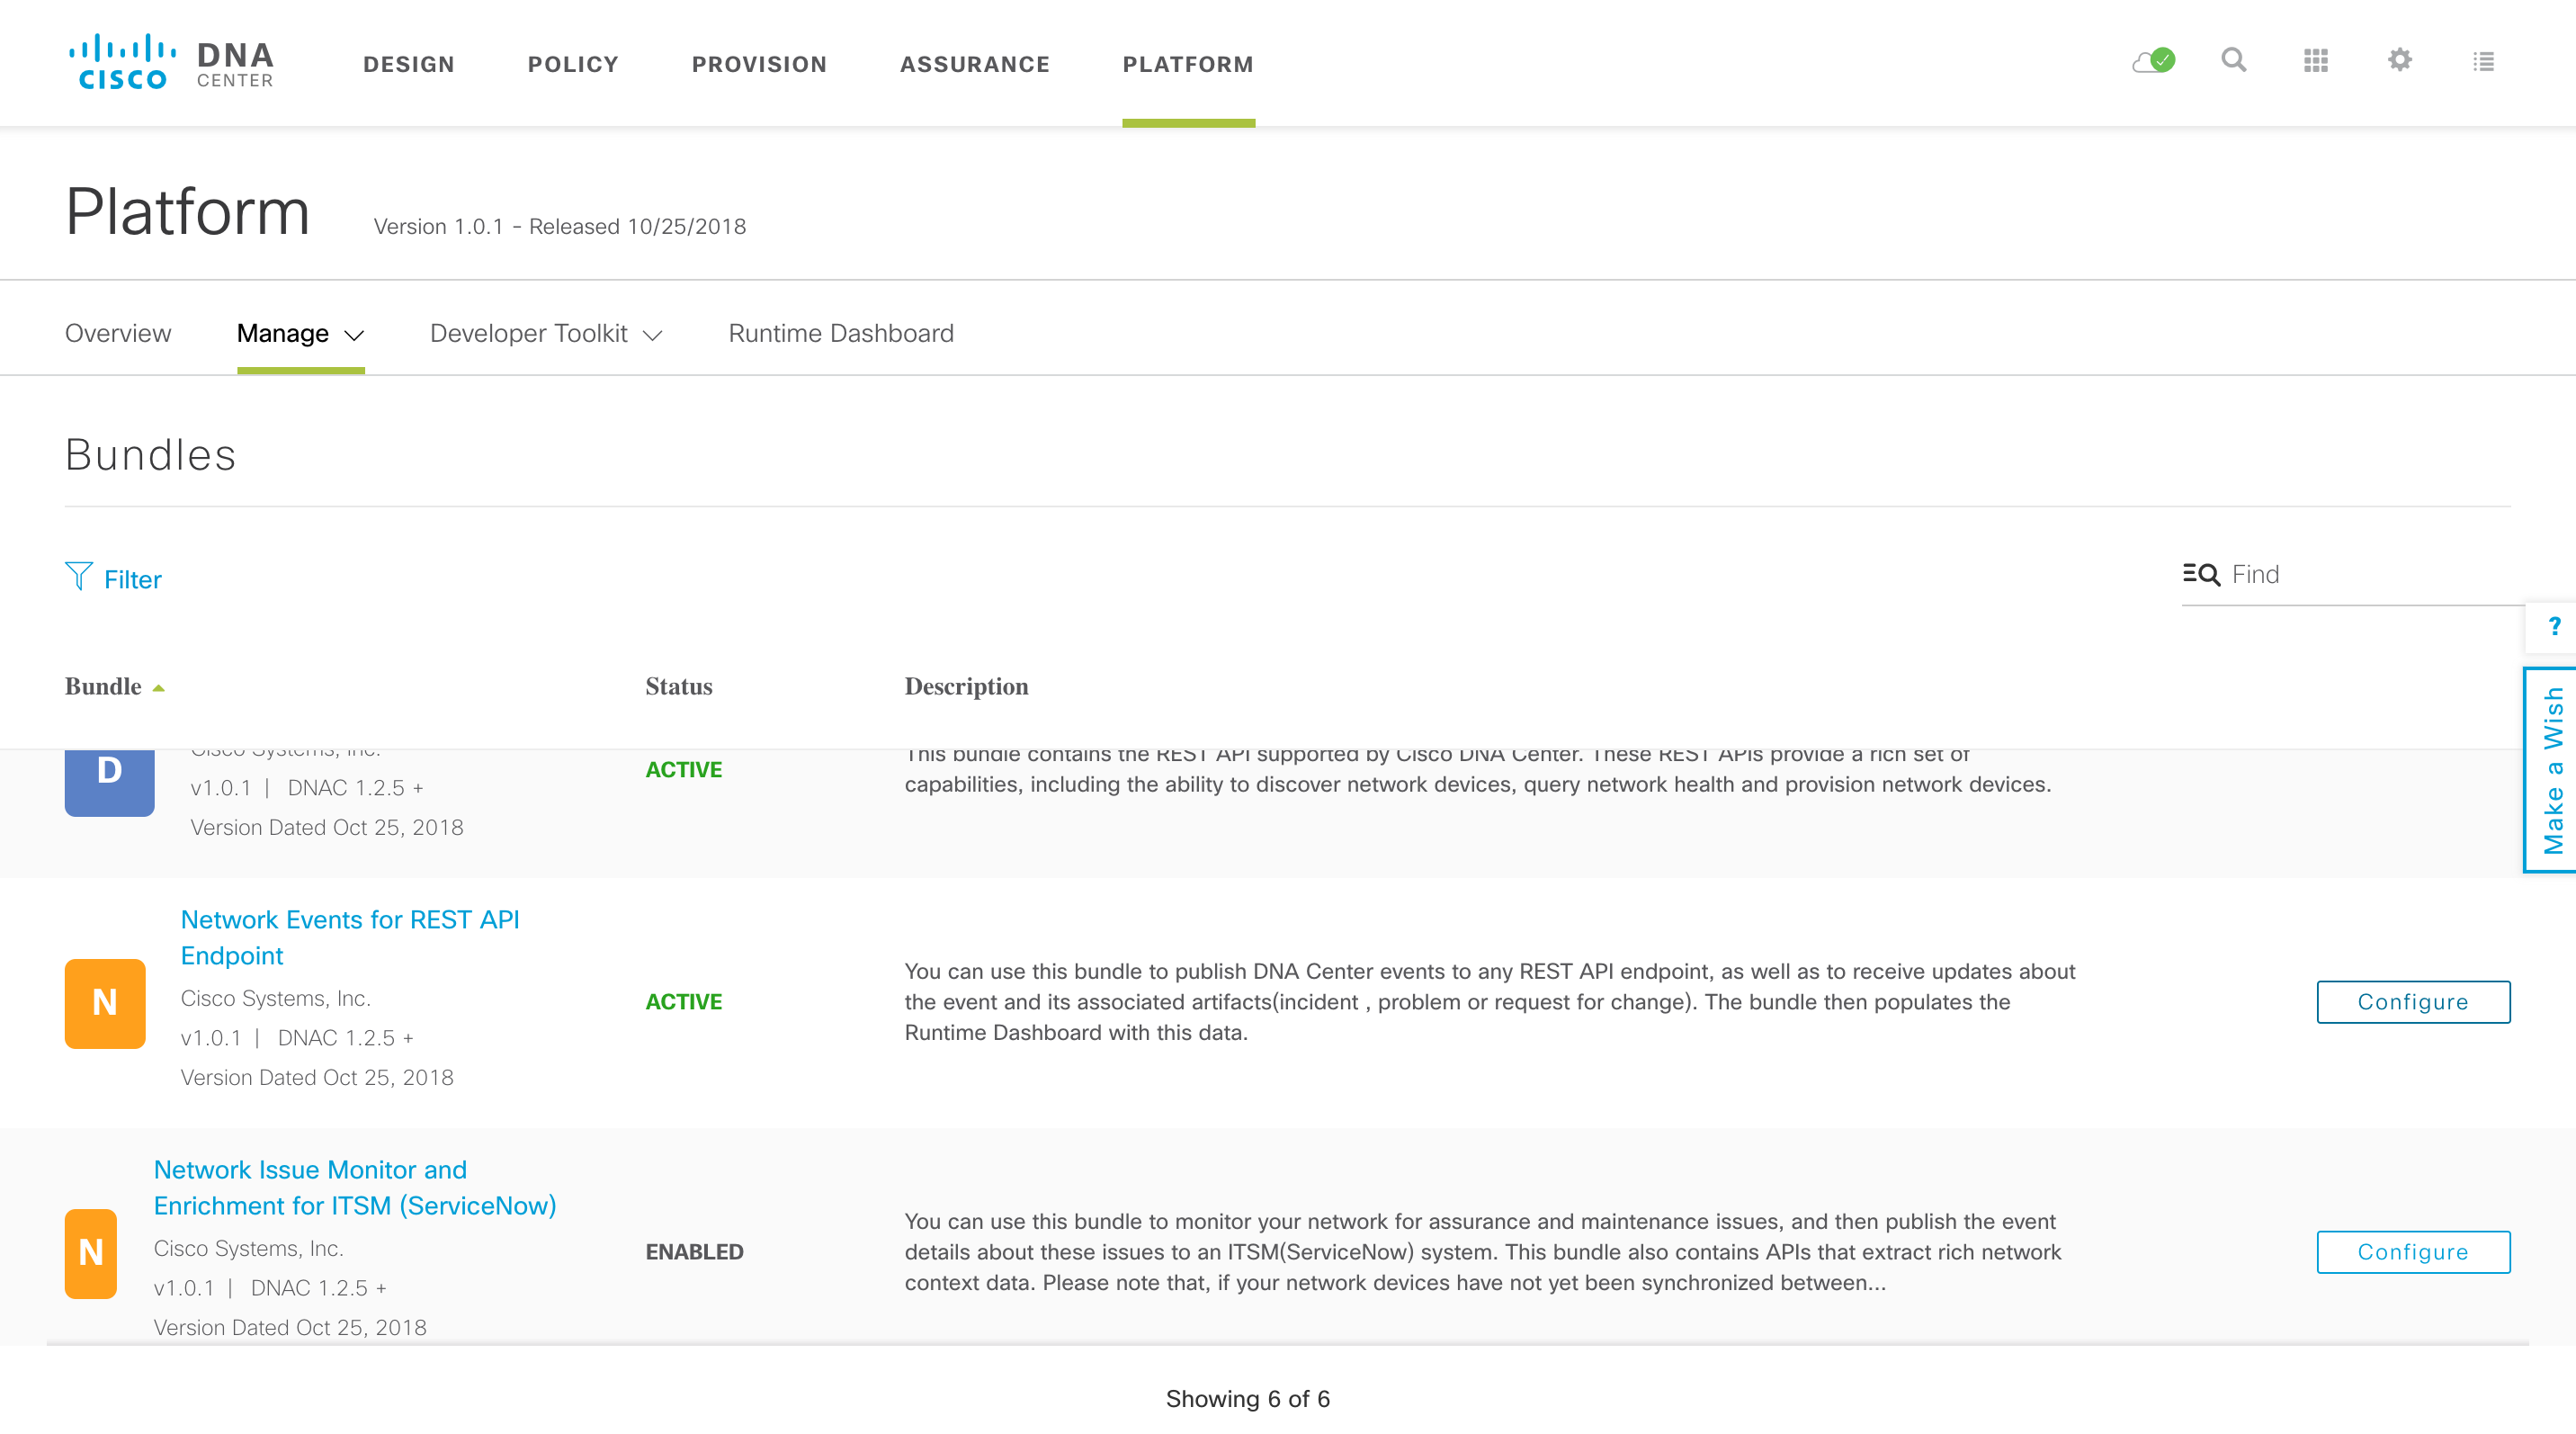
Task: Click the cloud sync status icon
Action: point(2152,61)
